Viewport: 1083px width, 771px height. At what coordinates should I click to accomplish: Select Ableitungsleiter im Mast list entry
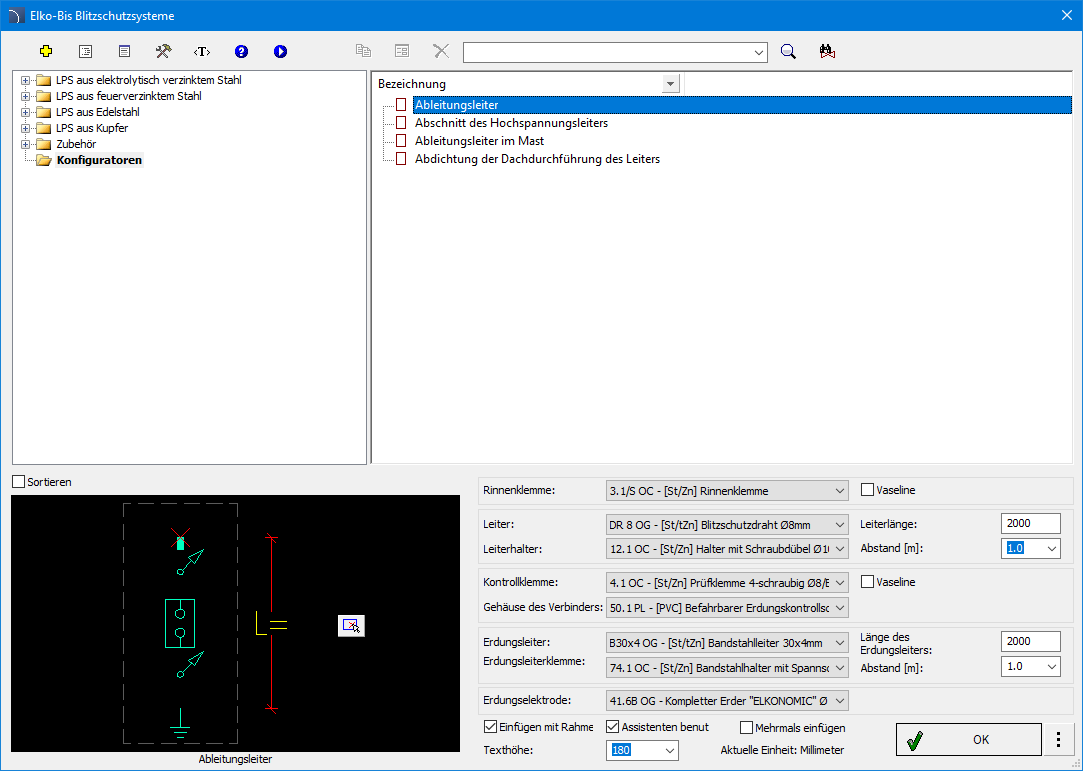pyautogui.click(x=479, y=141)
